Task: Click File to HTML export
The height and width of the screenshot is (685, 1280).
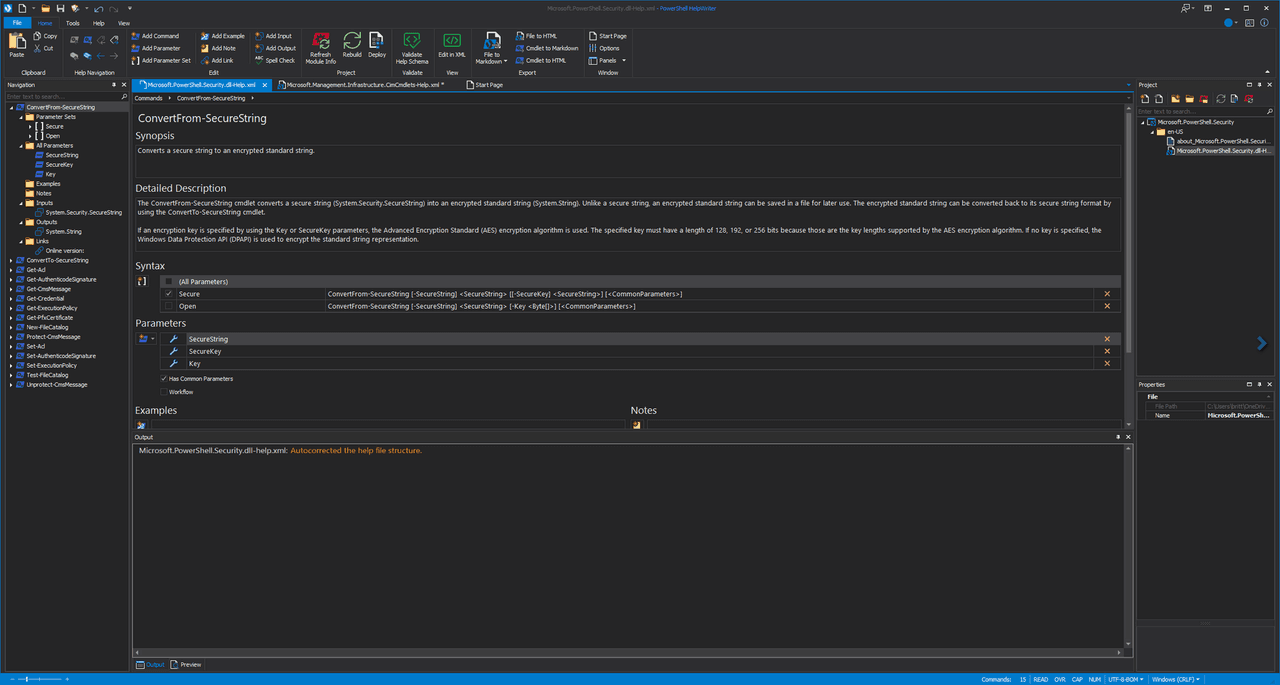Action: tap(536, 36)
